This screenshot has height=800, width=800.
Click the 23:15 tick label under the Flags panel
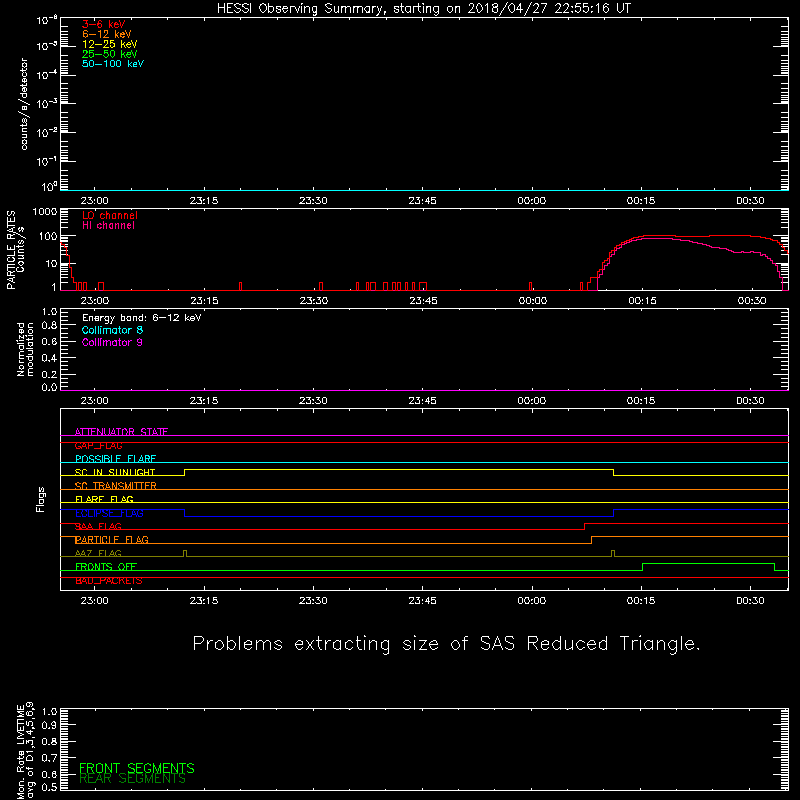204,601
